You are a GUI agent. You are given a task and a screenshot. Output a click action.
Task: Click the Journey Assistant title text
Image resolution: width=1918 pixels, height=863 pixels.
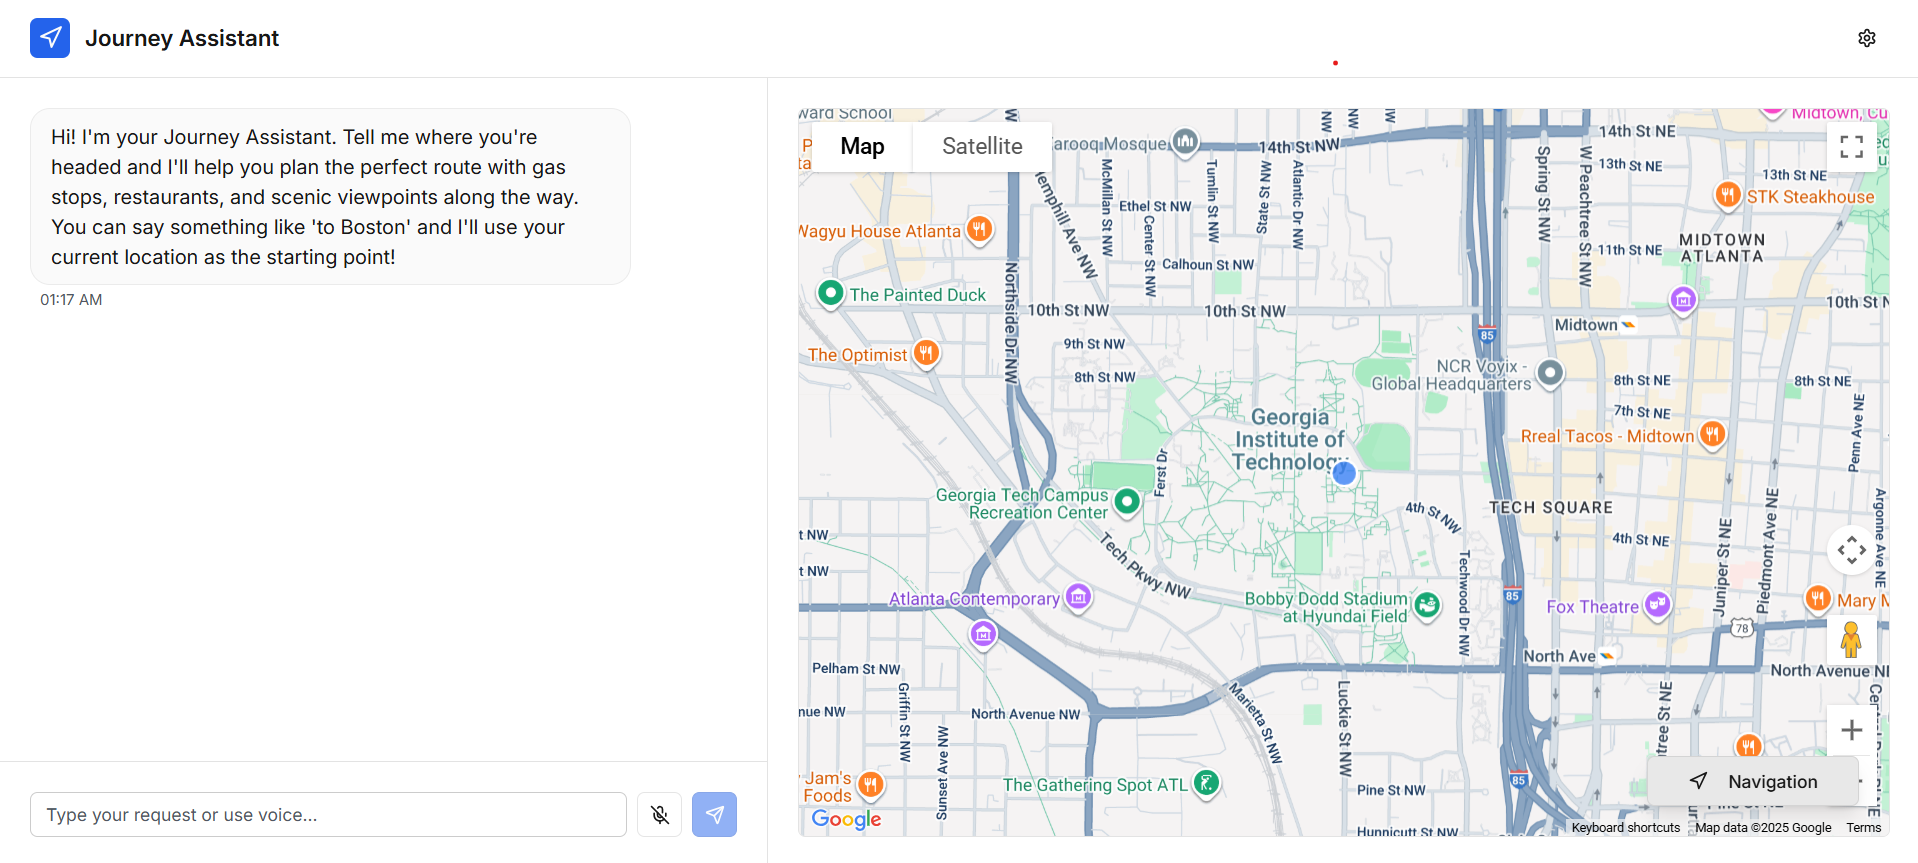[x=182, y=38]
